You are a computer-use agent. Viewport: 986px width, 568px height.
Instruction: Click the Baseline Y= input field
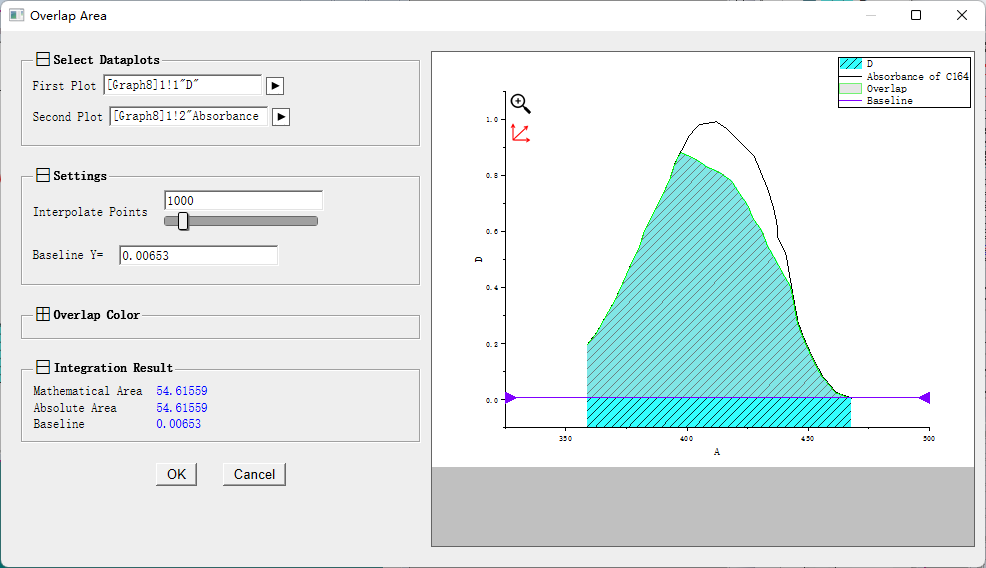[198, 256]
